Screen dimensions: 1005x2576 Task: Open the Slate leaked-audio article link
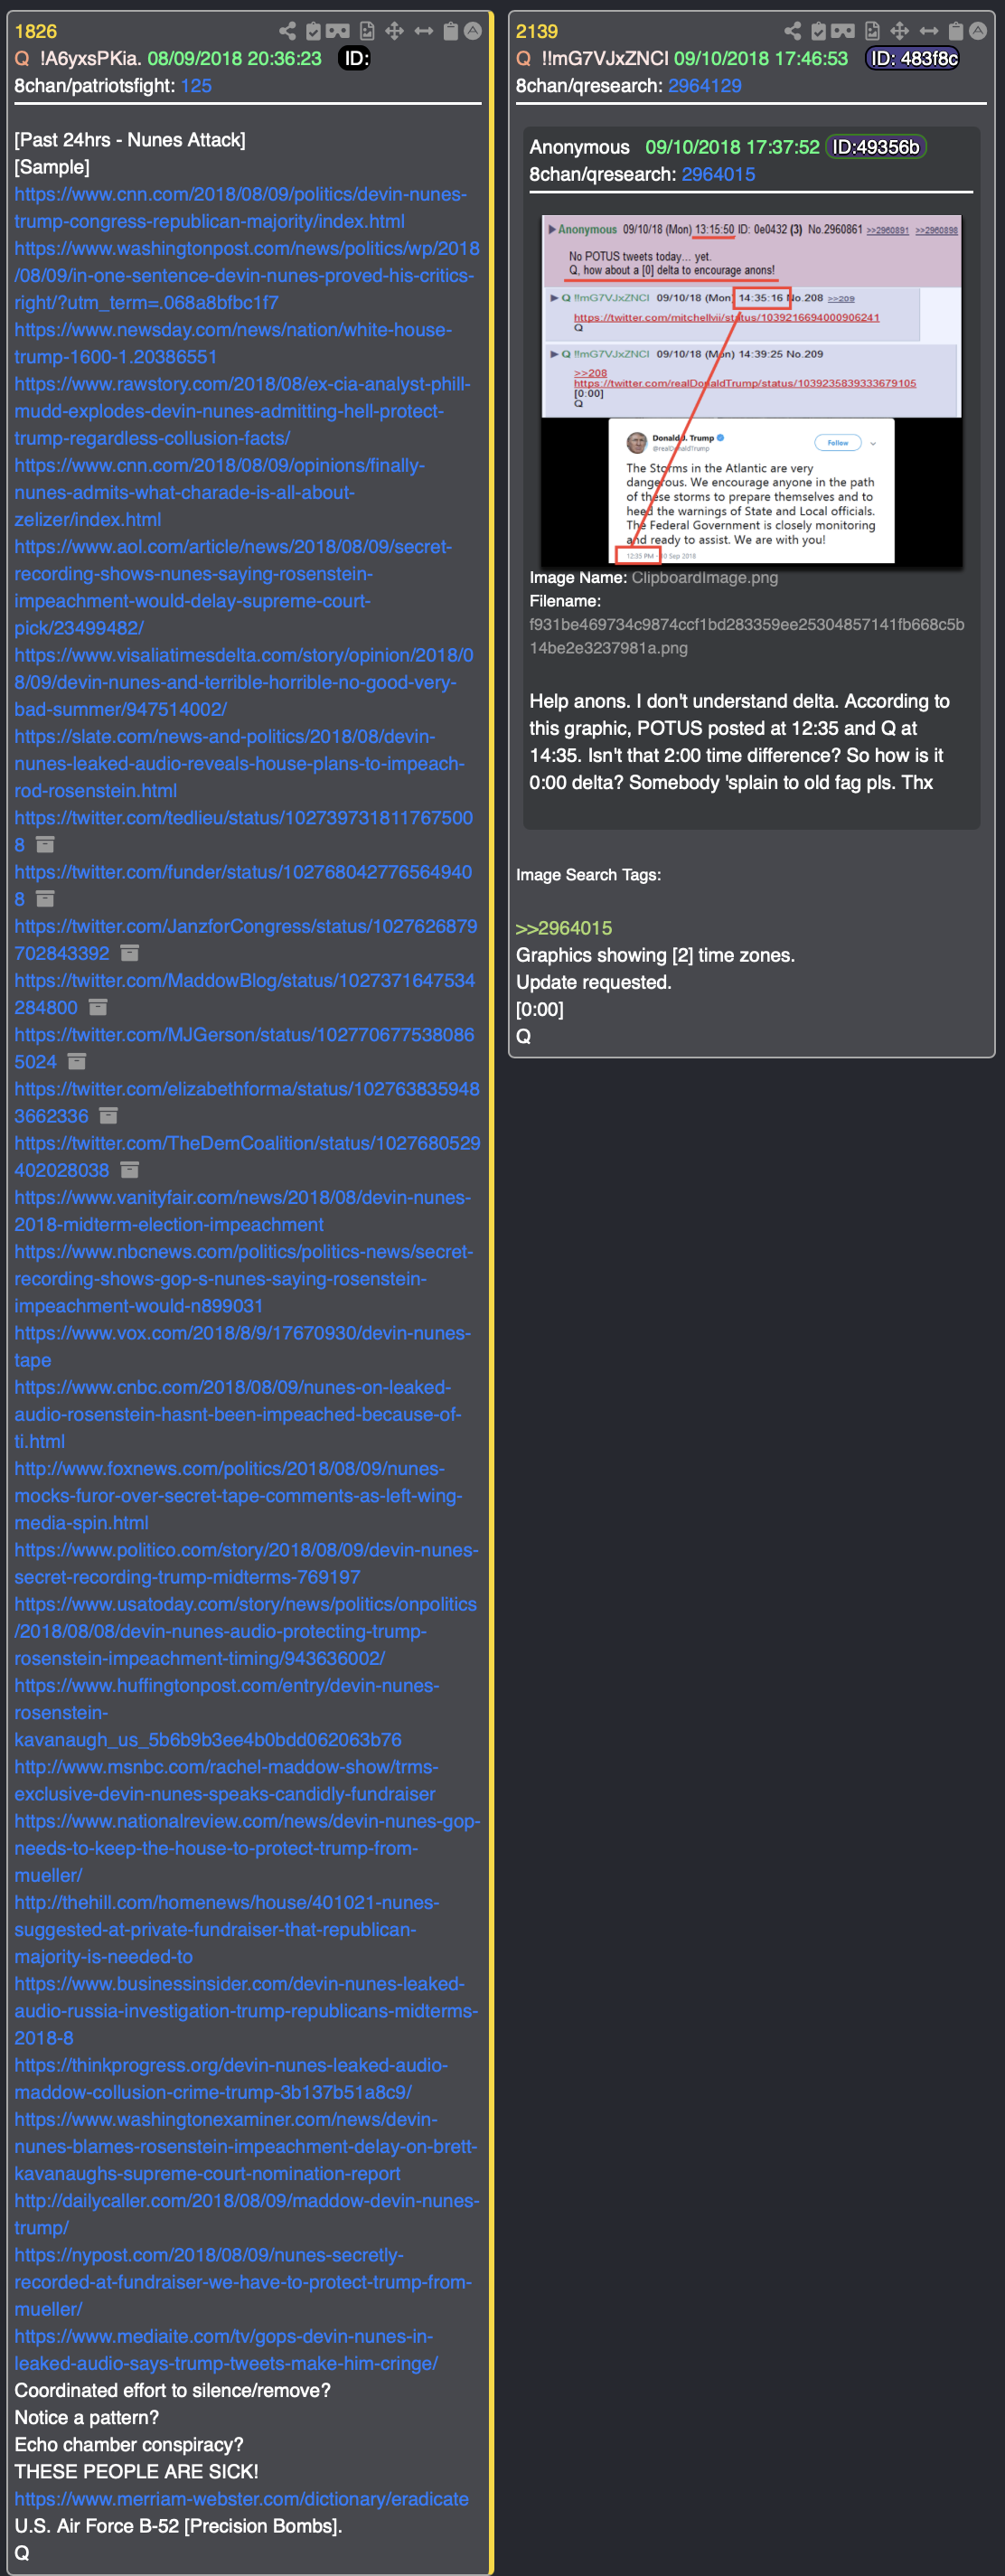click(239, 763)
